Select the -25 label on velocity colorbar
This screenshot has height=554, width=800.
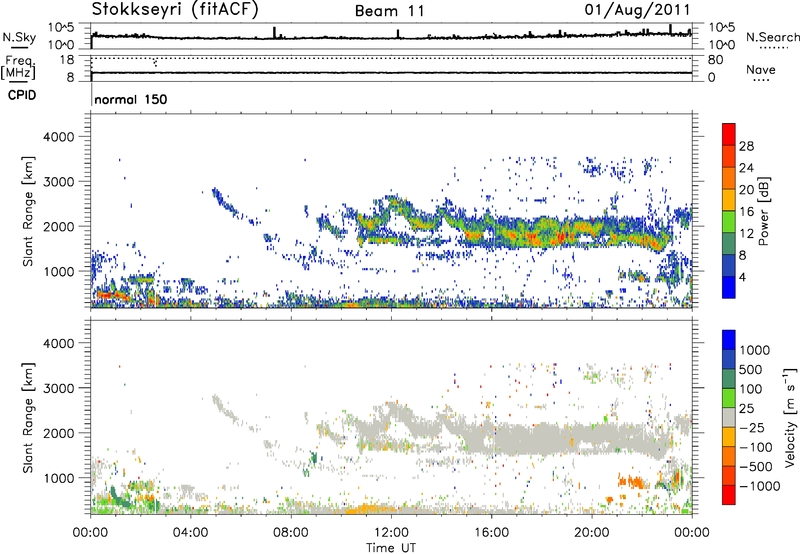click(x=752, y=428)
